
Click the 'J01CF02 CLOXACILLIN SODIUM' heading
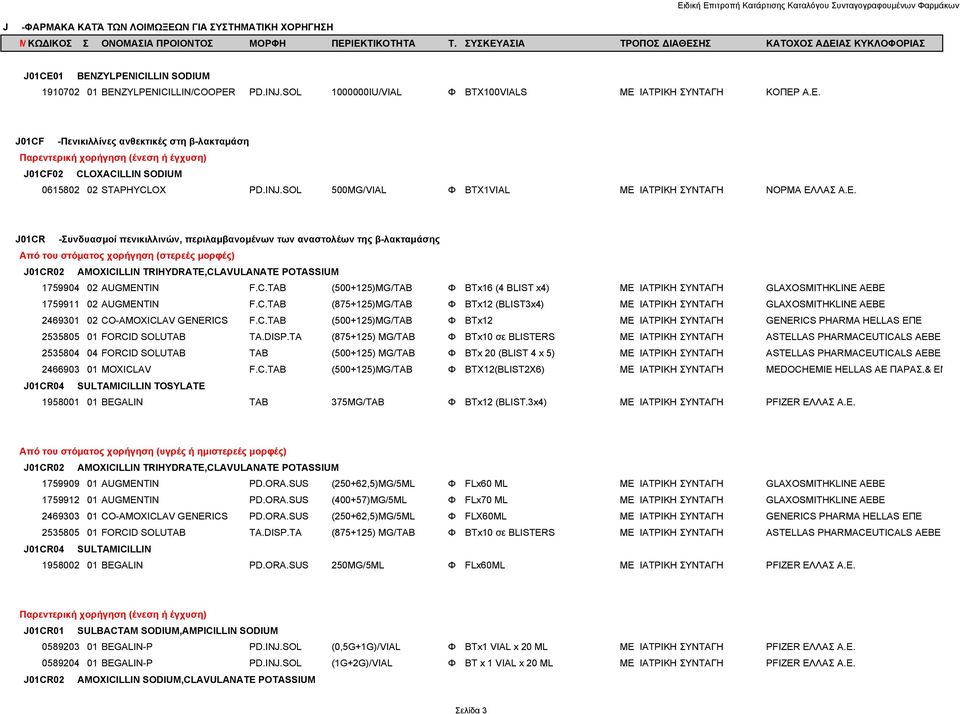coord(103,174)
